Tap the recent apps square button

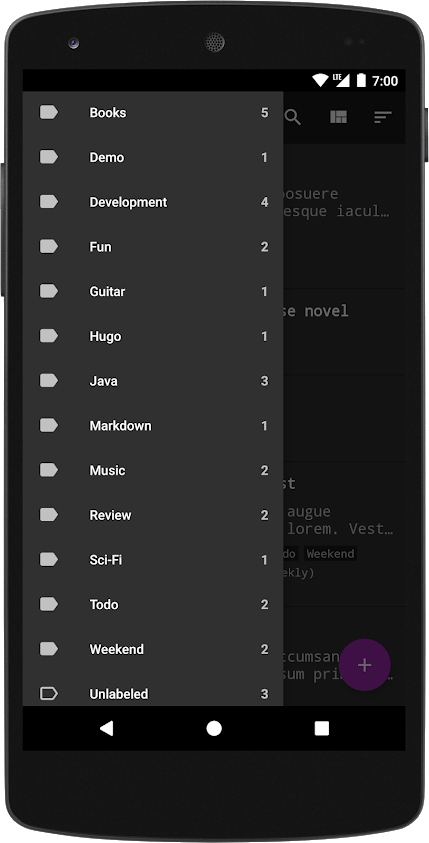point(321,728)
